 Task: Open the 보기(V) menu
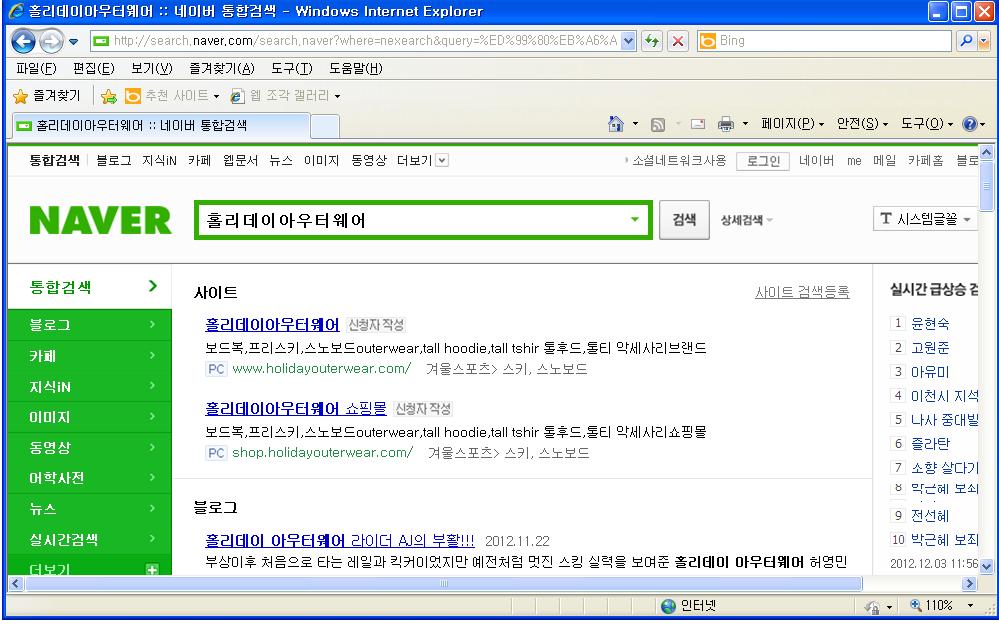click(152, 68)
